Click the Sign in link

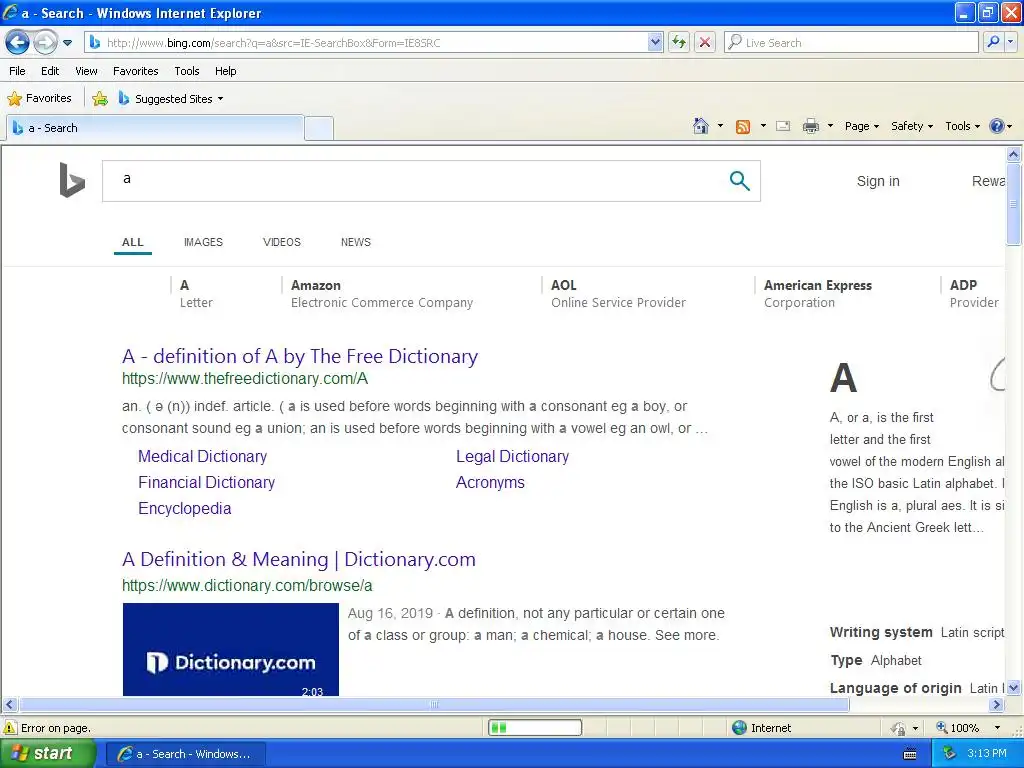(x=878, y=181)
